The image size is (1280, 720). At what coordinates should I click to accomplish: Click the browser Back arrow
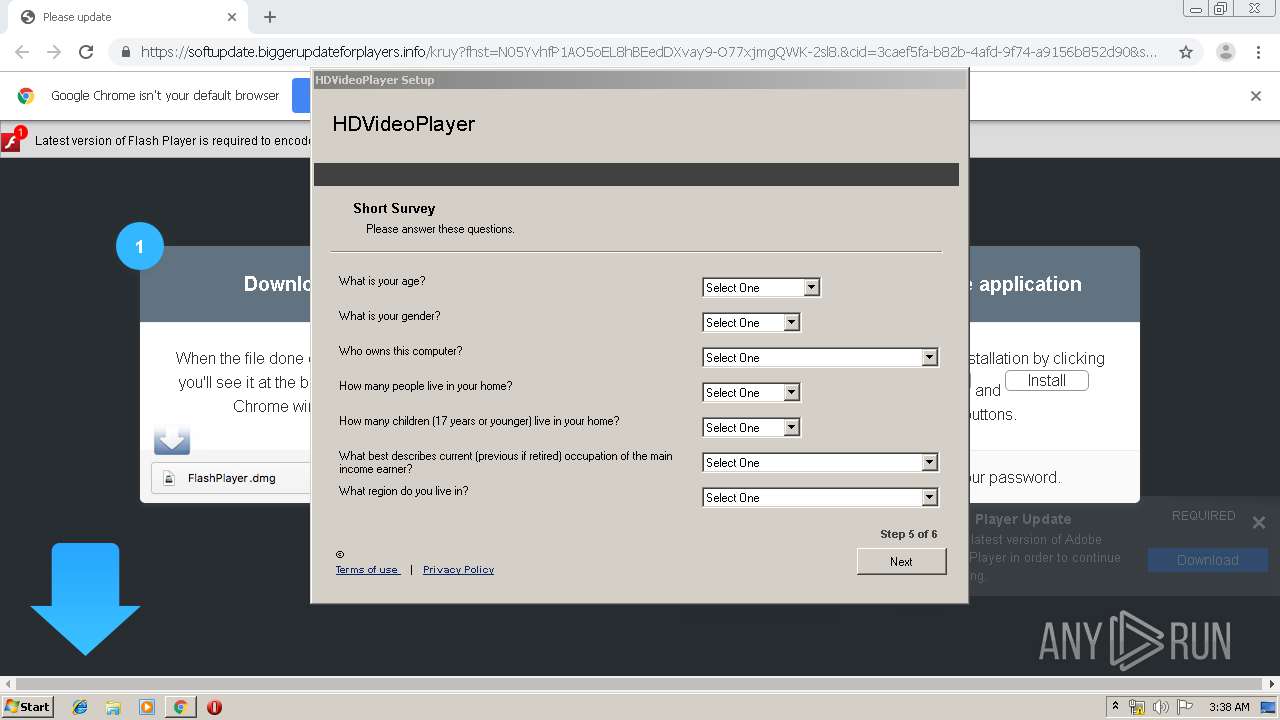(22, 52)
